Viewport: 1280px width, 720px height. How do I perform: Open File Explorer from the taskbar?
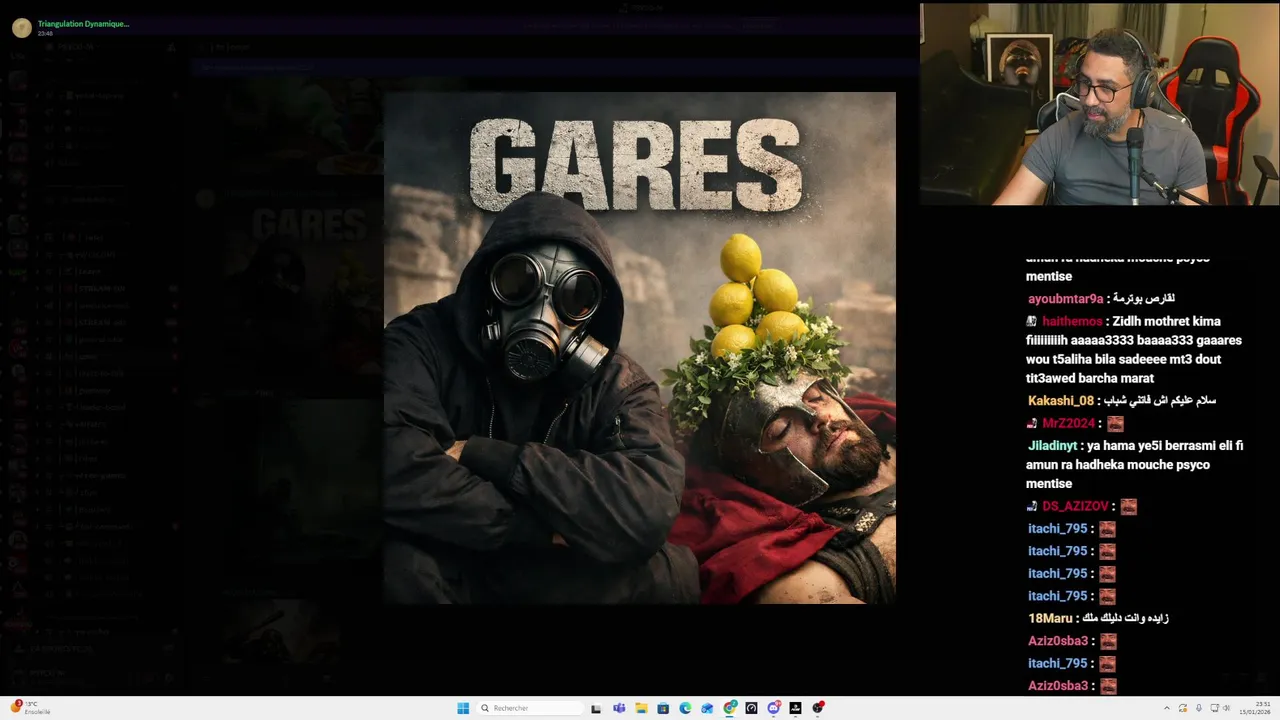pyautogui.click(x=641, y=708)
